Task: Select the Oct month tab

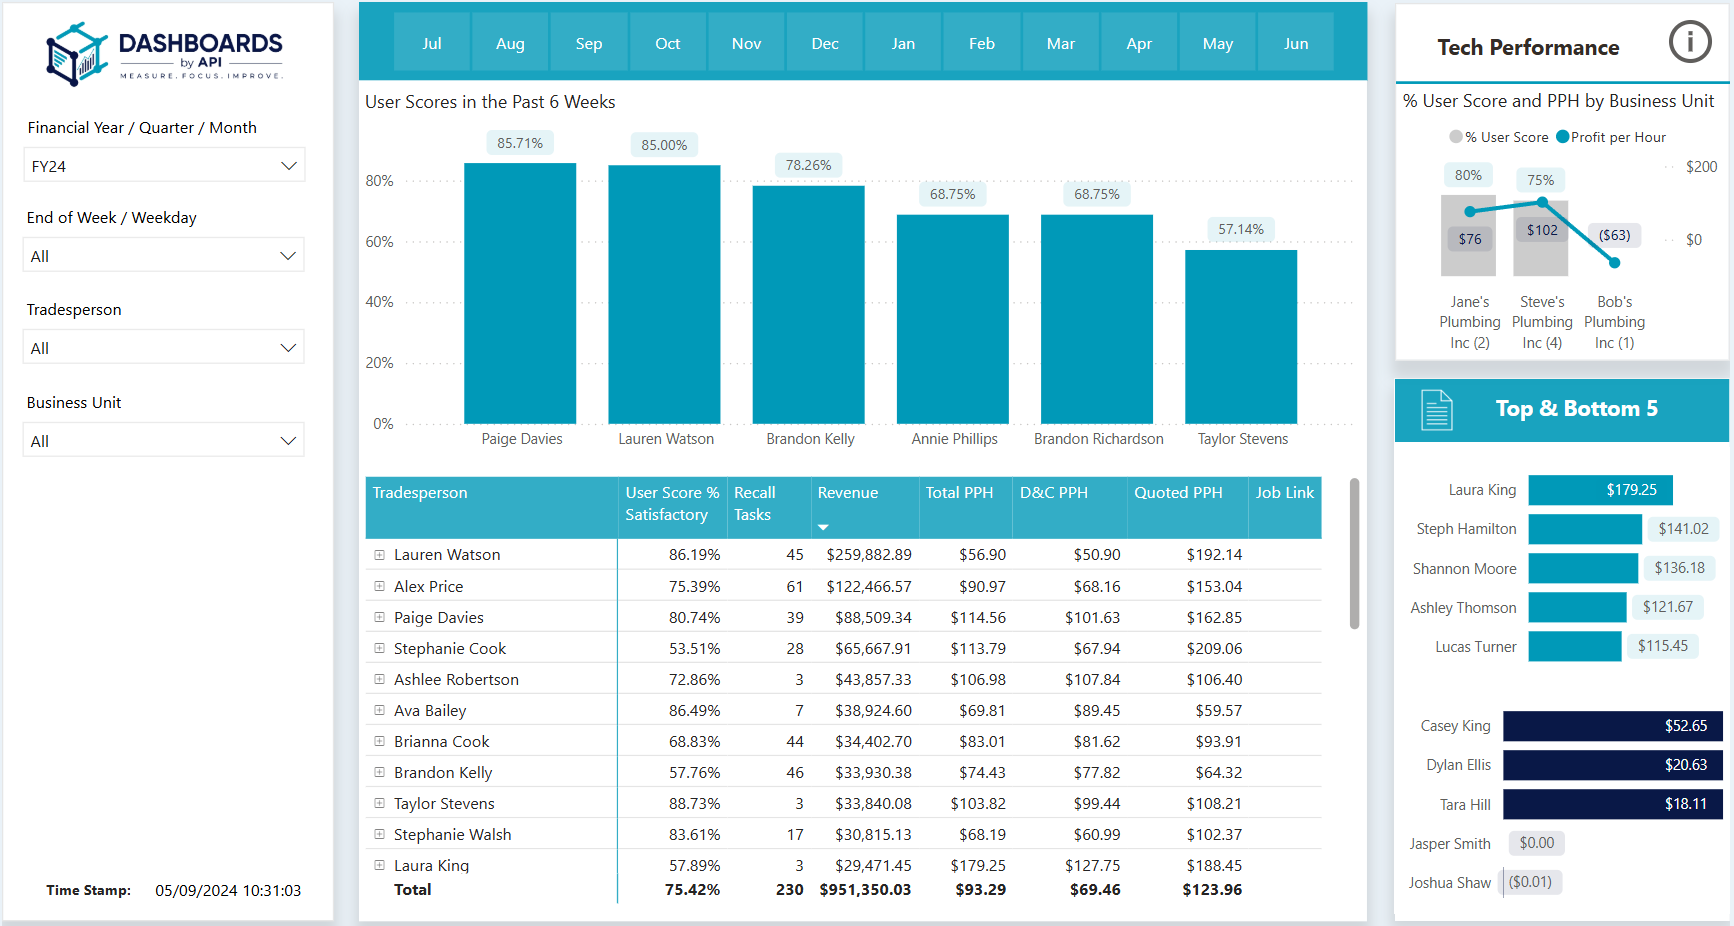Action: click(667, 43)
